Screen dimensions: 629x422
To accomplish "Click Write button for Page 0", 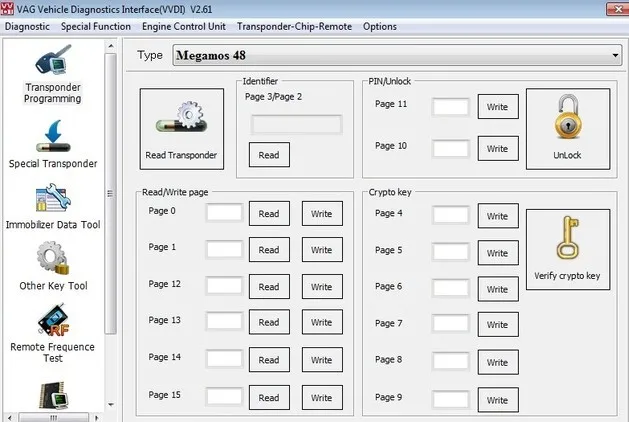I will (322, 213).
